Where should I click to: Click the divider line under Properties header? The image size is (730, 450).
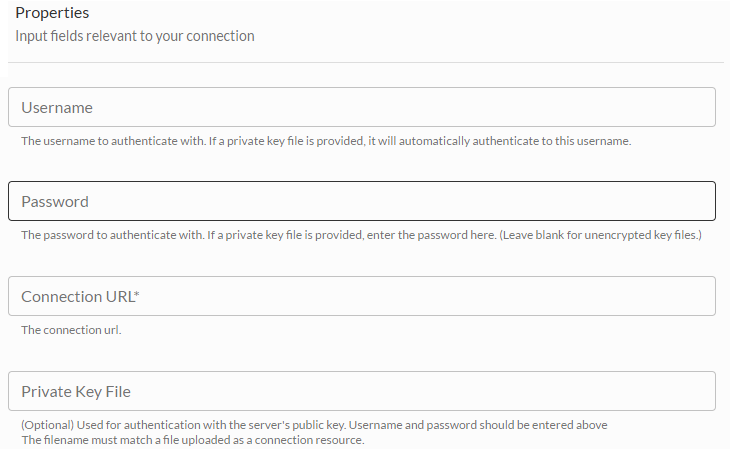[x=365, y=63]
